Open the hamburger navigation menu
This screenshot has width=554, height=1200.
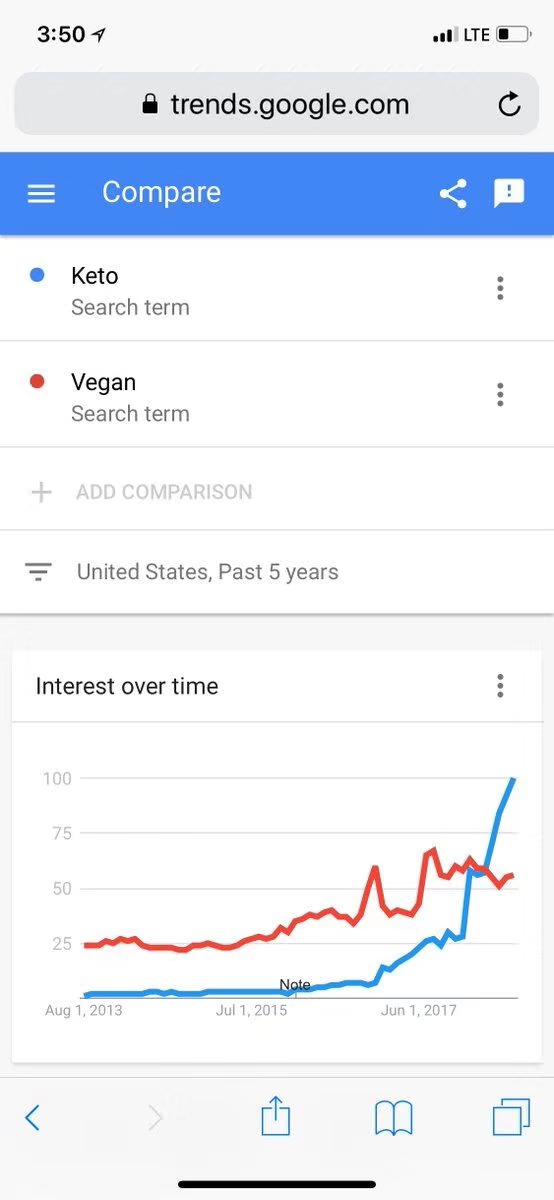41,193
